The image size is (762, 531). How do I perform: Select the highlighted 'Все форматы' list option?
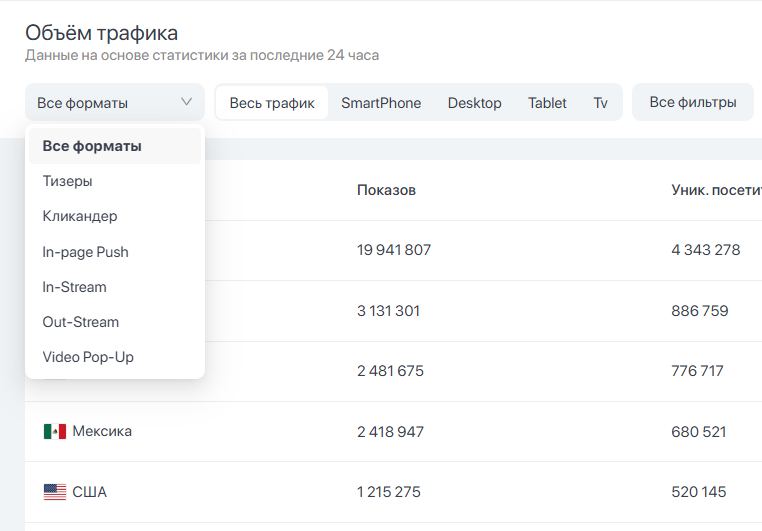pyautogui.click(x=92, y=146)
